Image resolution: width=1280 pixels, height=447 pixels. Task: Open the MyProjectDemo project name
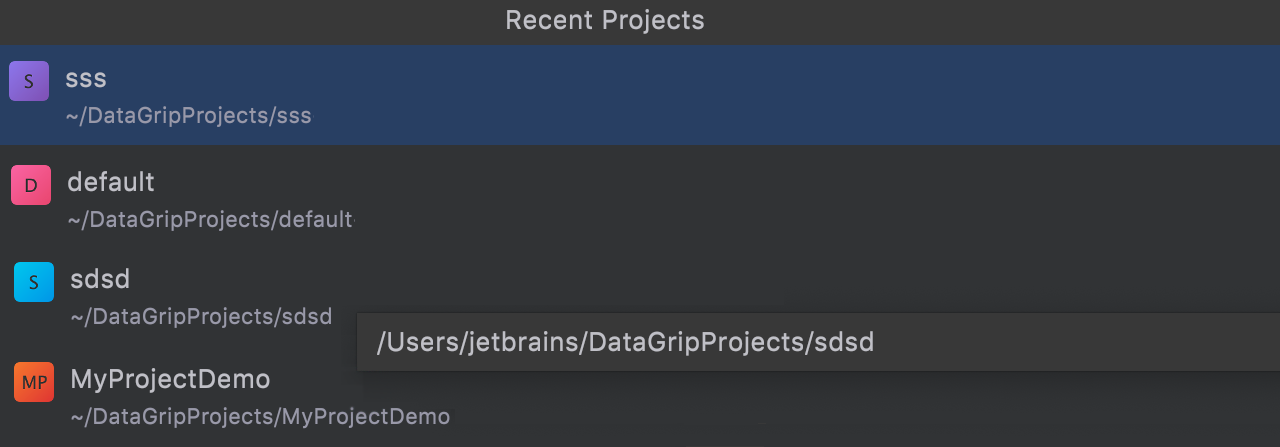tap(170, 380)
